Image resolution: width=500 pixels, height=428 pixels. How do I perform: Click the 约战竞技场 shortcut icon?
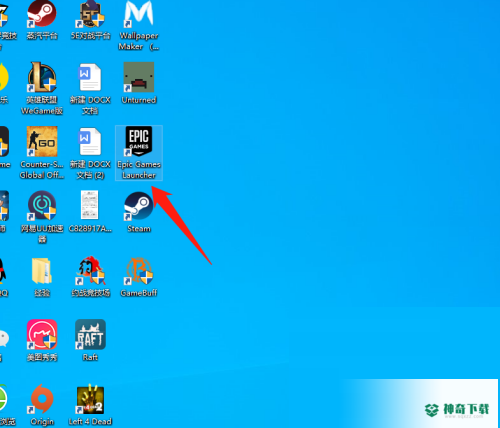pos(90,271)
